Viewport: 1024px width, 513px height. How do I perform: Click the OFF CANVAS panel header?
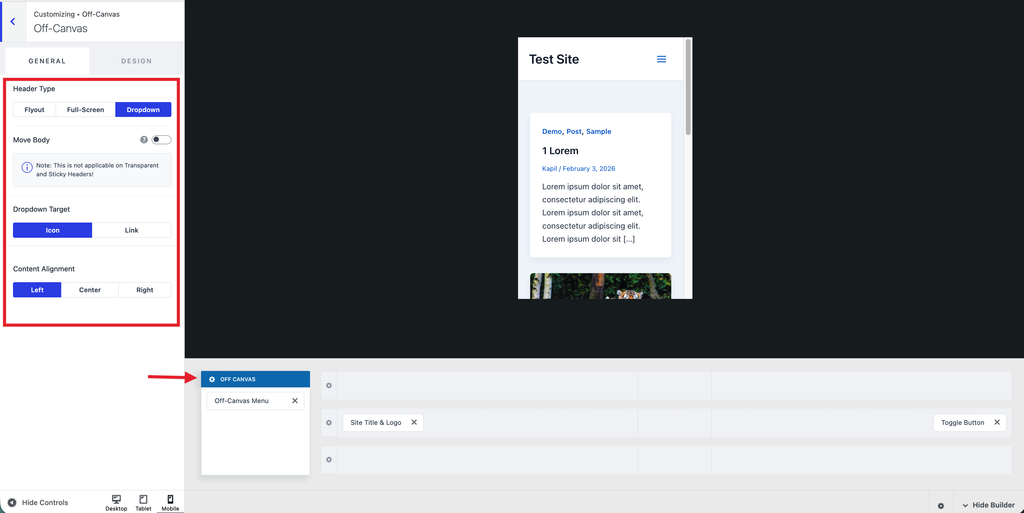point(255,379)
